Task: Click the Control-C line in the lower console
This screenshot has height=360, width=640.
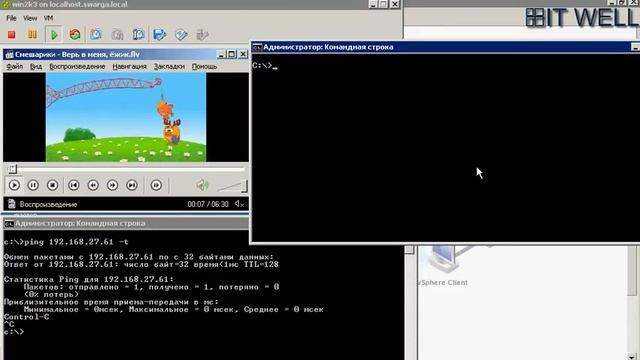Action: (27, 317)
